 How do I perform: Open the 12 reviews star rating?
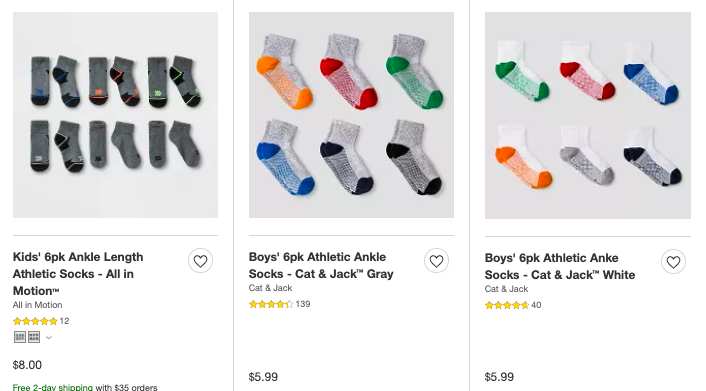click(41, 321)
